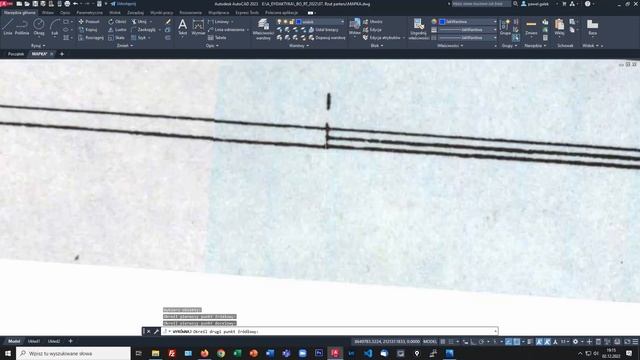640x360 pixels.
Task: Add a new layout with plus button
Action: 71,341
